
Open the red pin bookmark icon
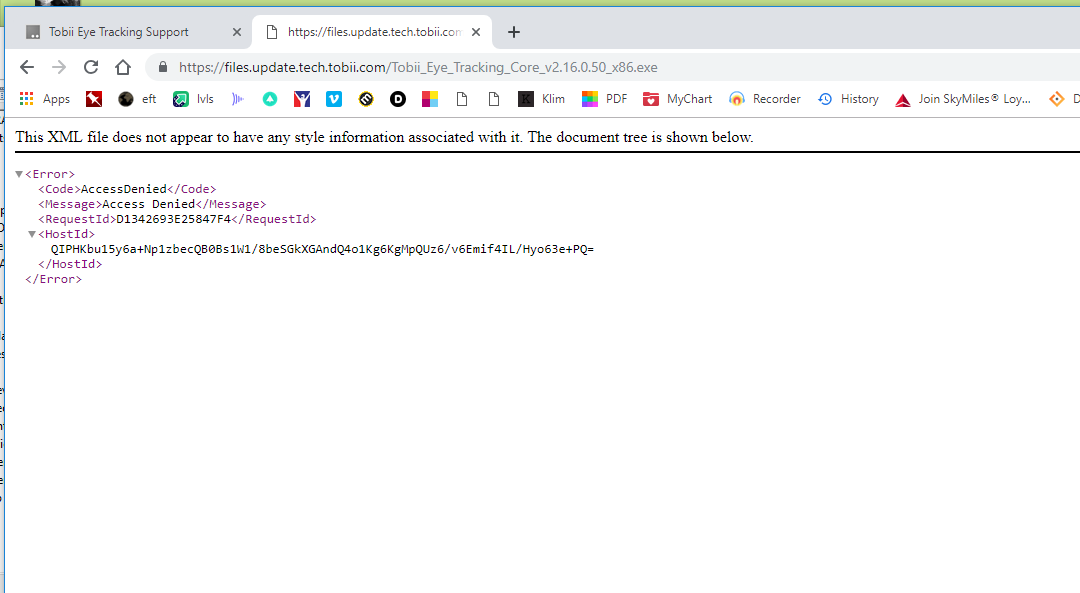(94, 99)
